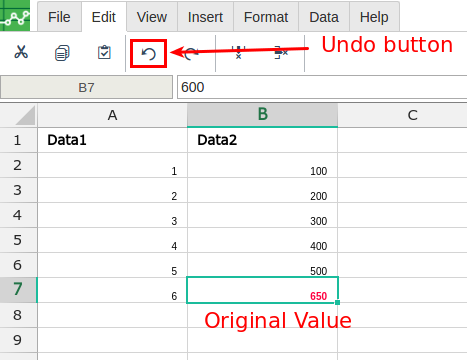The height and width of the screenshot is (360, 467).
Task: Select the cell containing 650
Action: [x=263, y=290]
